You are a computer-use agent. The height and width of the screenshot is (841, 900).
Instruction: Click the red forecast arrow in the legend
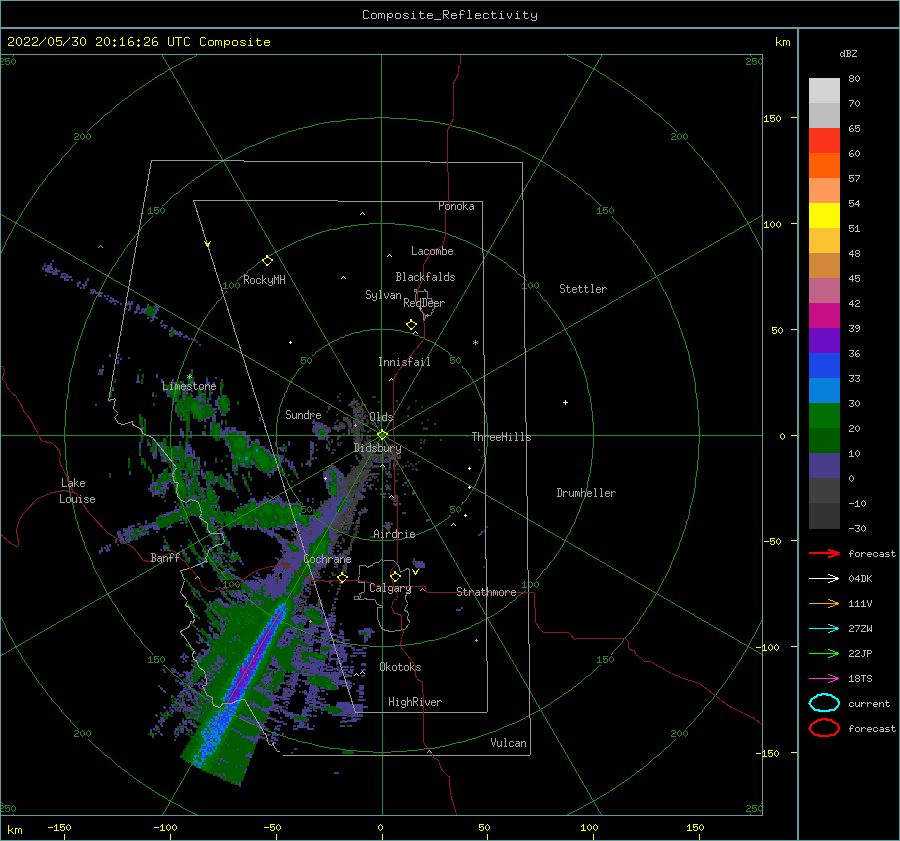(824, 553)
